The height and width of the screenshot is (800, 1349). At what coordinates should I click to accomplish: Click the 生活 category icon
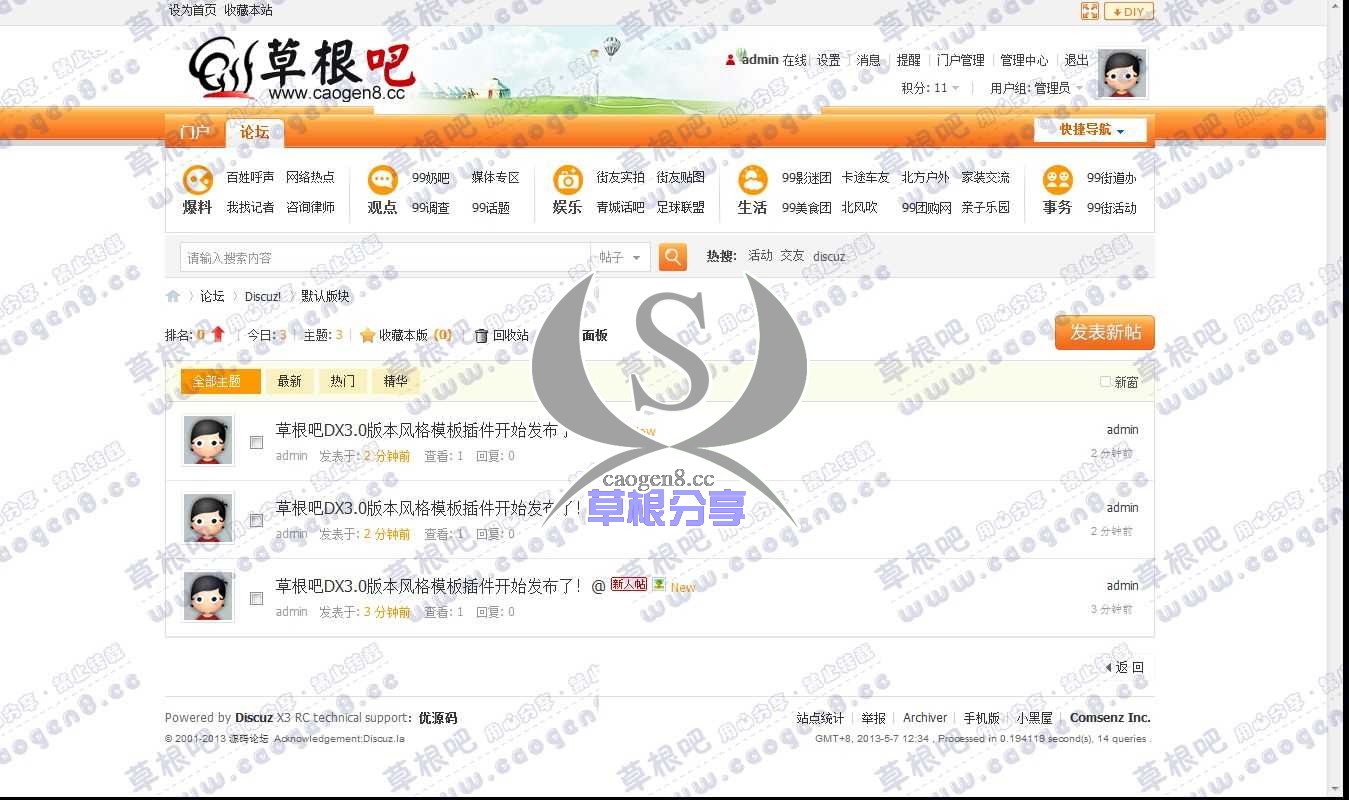pyautogui.click(x=752, y=181)
